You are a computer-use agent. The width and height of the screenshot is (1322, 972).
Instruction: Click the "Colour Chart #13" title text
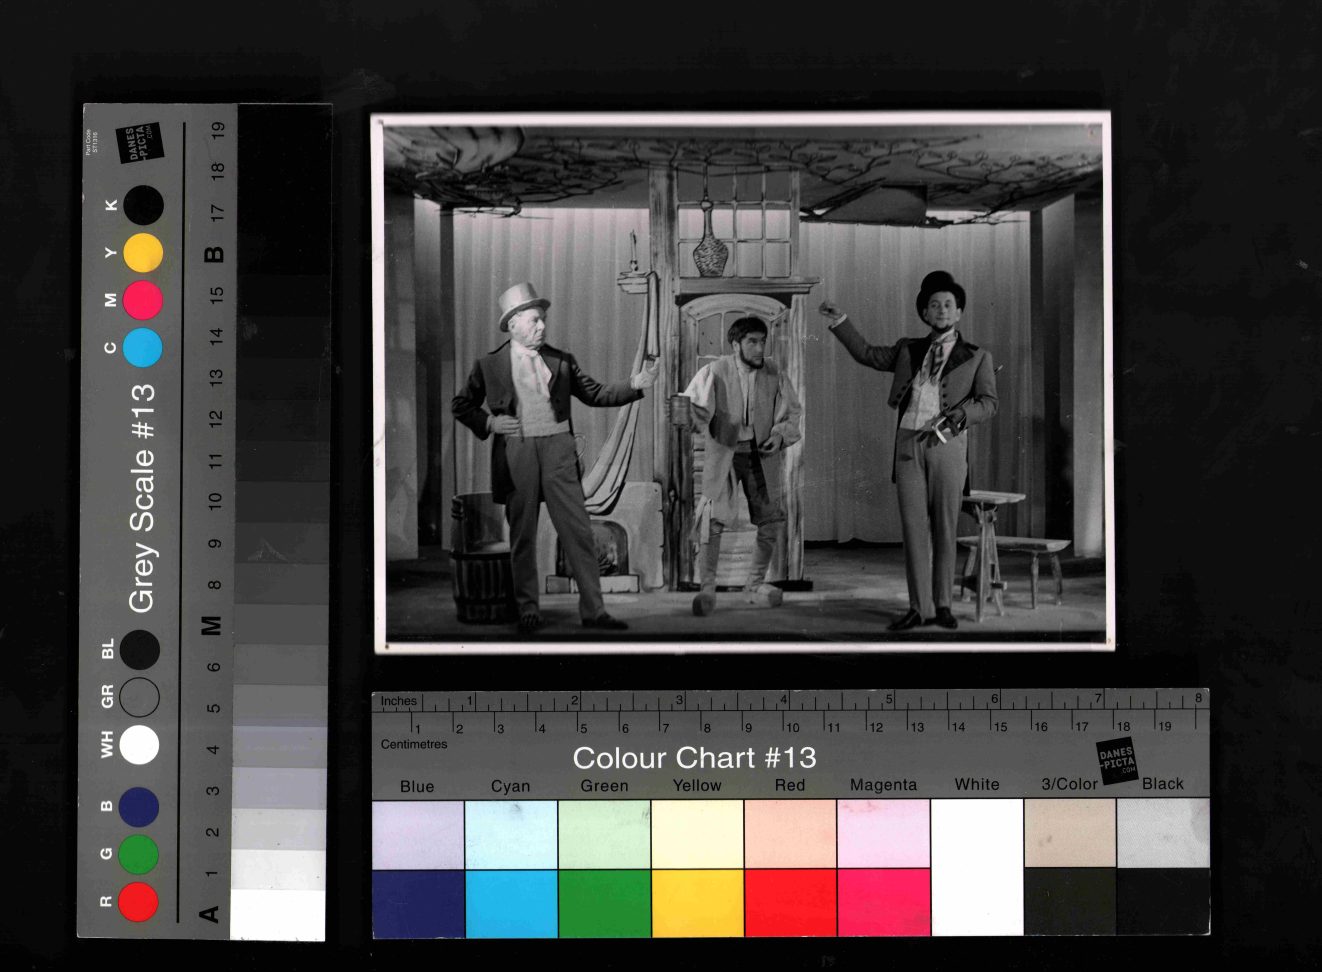tap(694, 758)
